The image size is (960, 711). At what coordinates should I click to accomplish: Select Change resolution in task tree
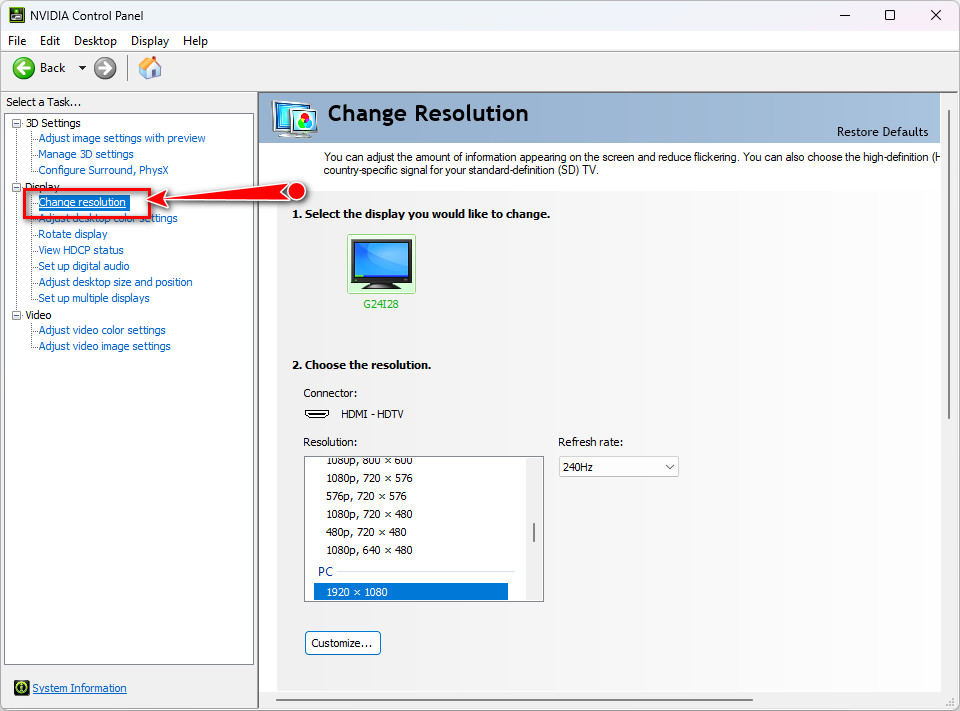pyautogui.click(x=83, y=202)
